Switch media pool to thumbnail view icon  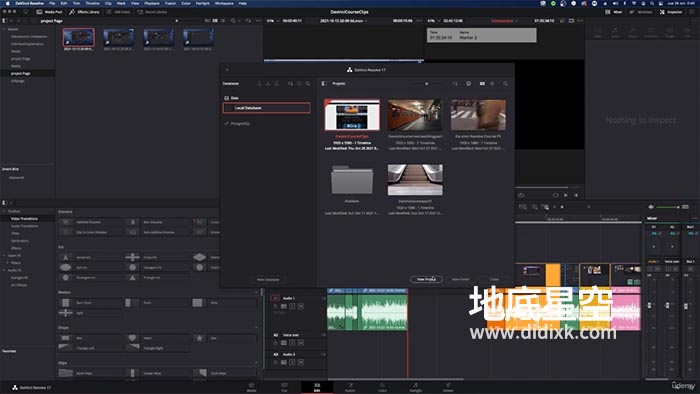coord(215,21)
